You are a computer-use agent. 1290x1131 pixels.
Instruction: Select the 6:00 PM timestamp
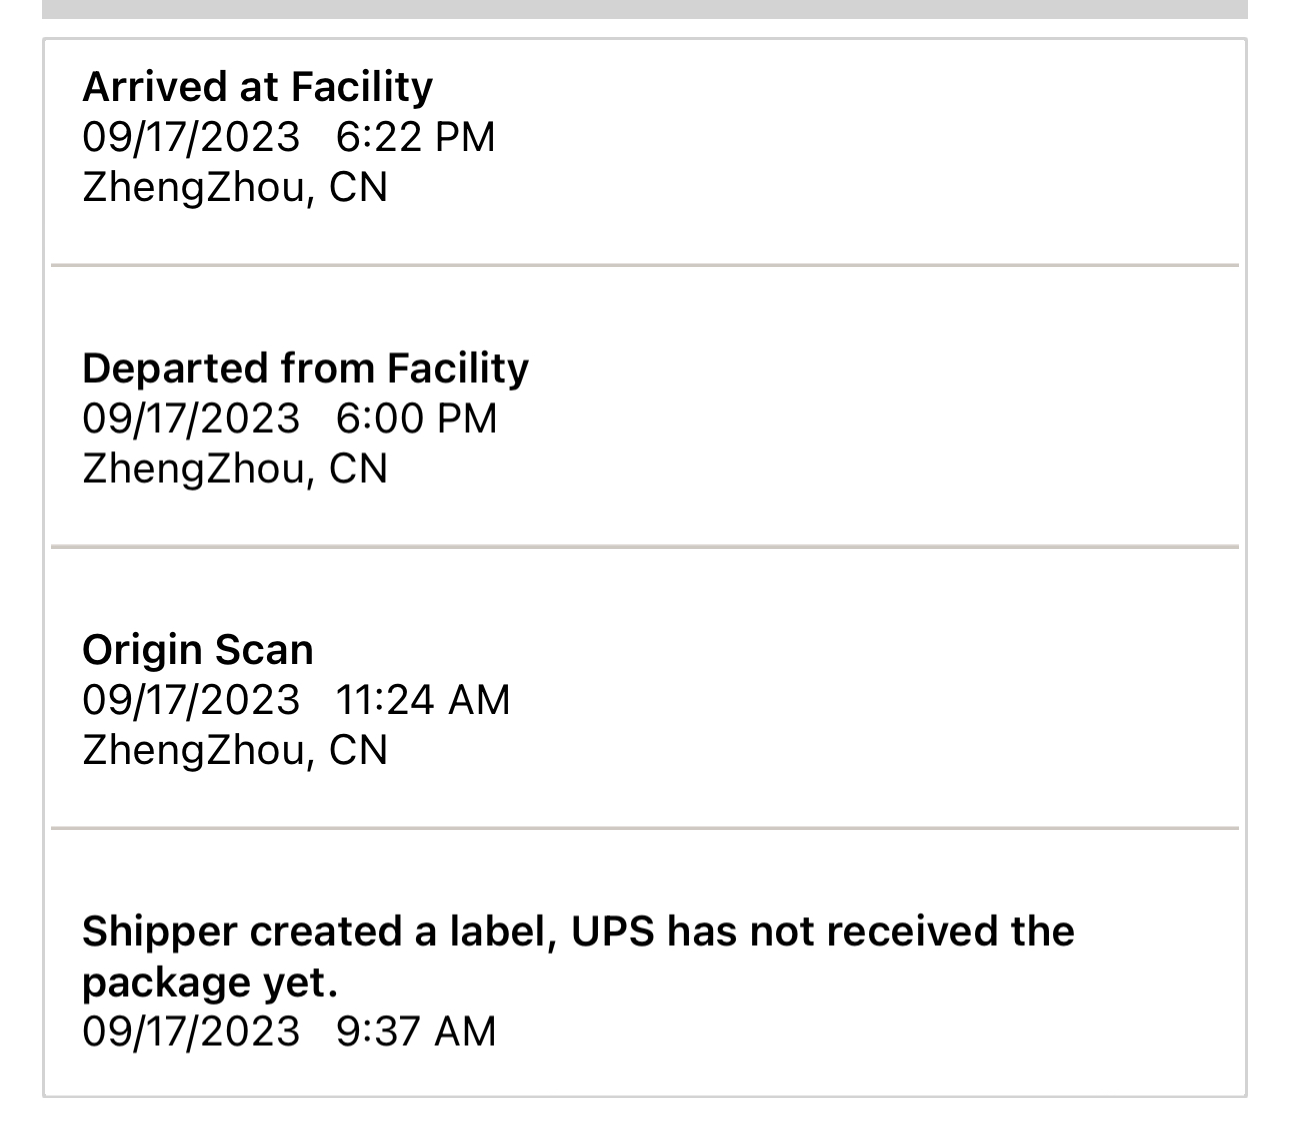(x=416, y=418)
